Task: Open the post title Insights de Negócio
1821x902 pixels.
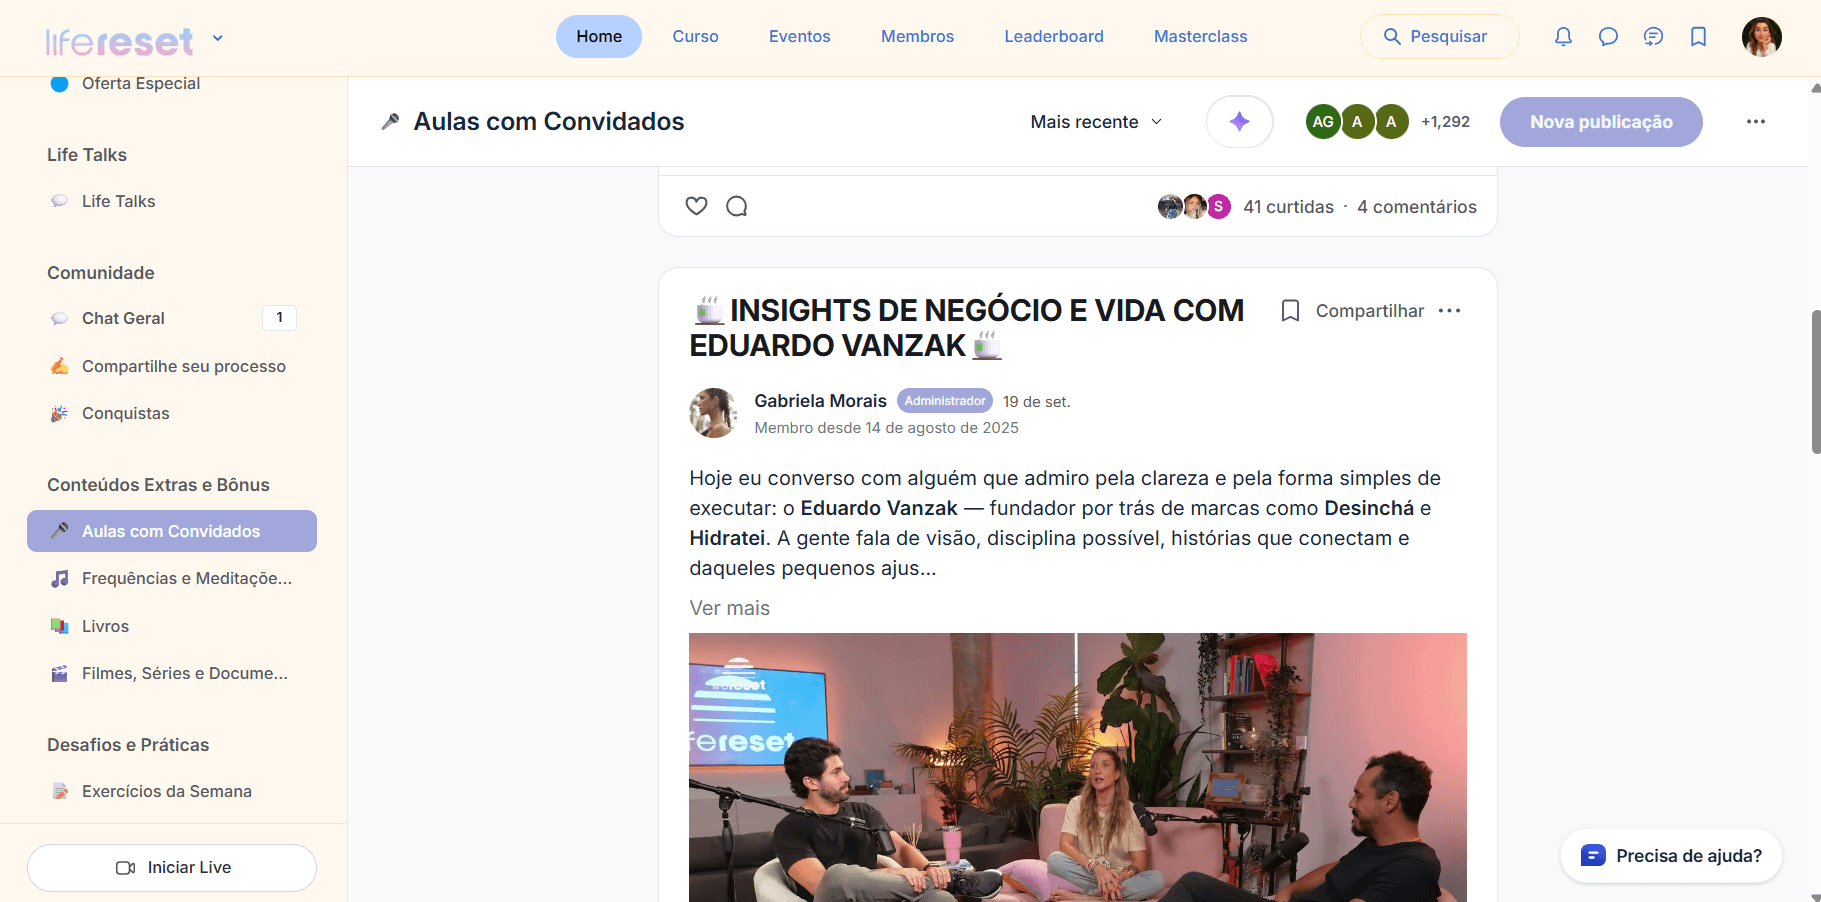Action: [967, 328]
